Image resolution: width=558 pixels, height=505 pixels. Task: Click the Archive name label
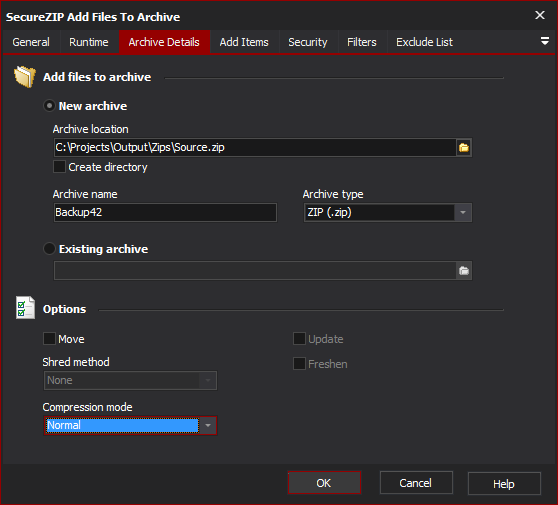[85, 194]
